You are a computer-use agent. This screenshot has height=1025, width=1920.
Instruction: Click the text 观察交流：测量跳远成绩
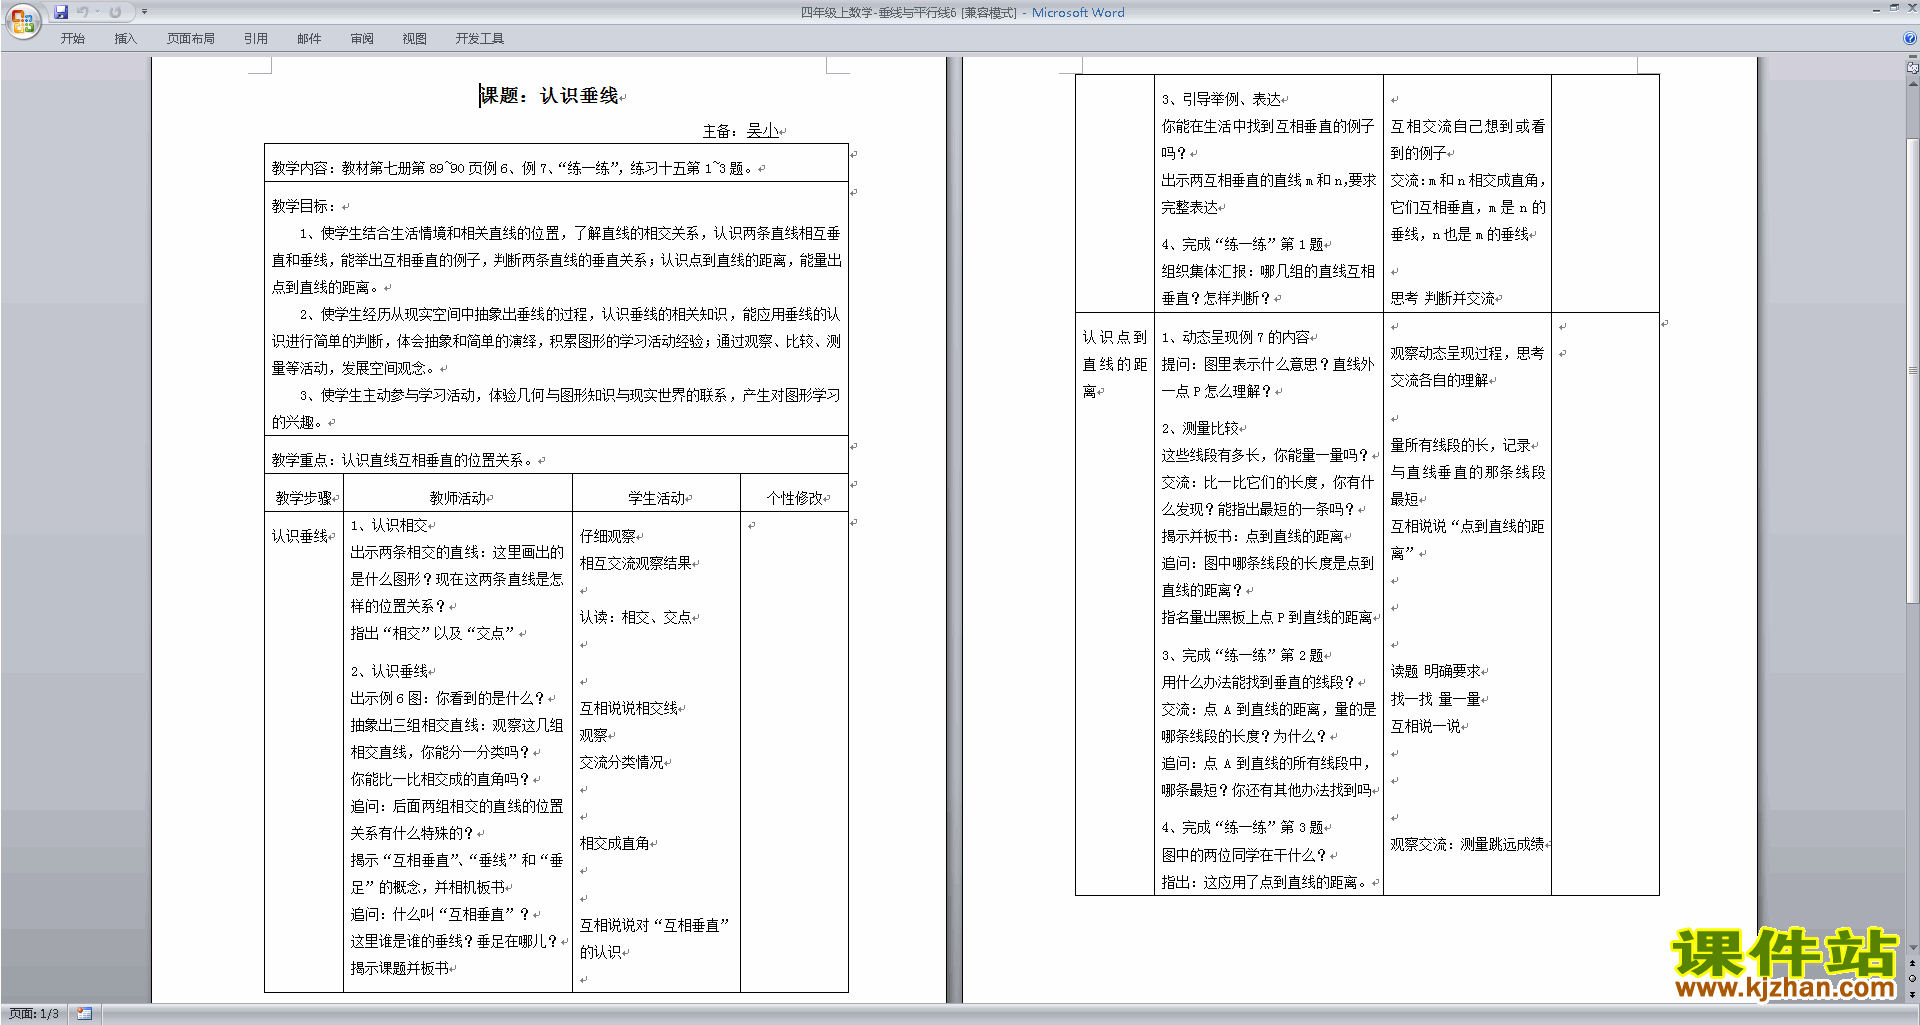click(x=1467, y=844)
